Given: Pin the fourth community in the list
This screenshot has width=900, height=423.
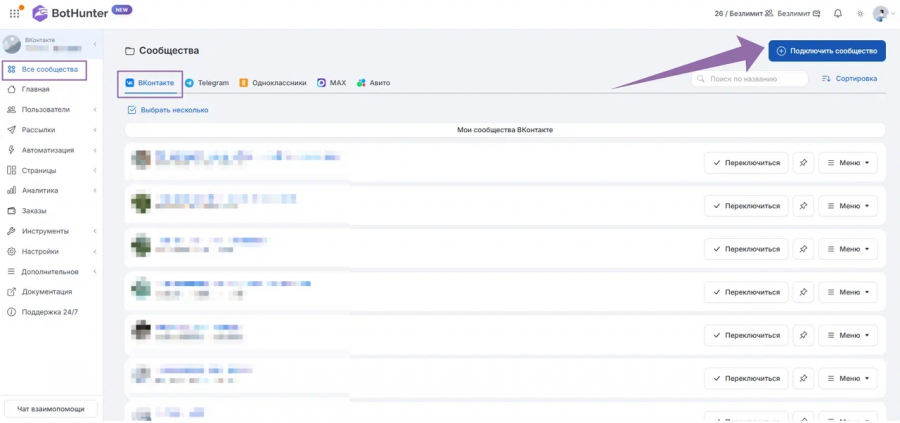Looking at the screenshot, I should (x=804, y=292).
